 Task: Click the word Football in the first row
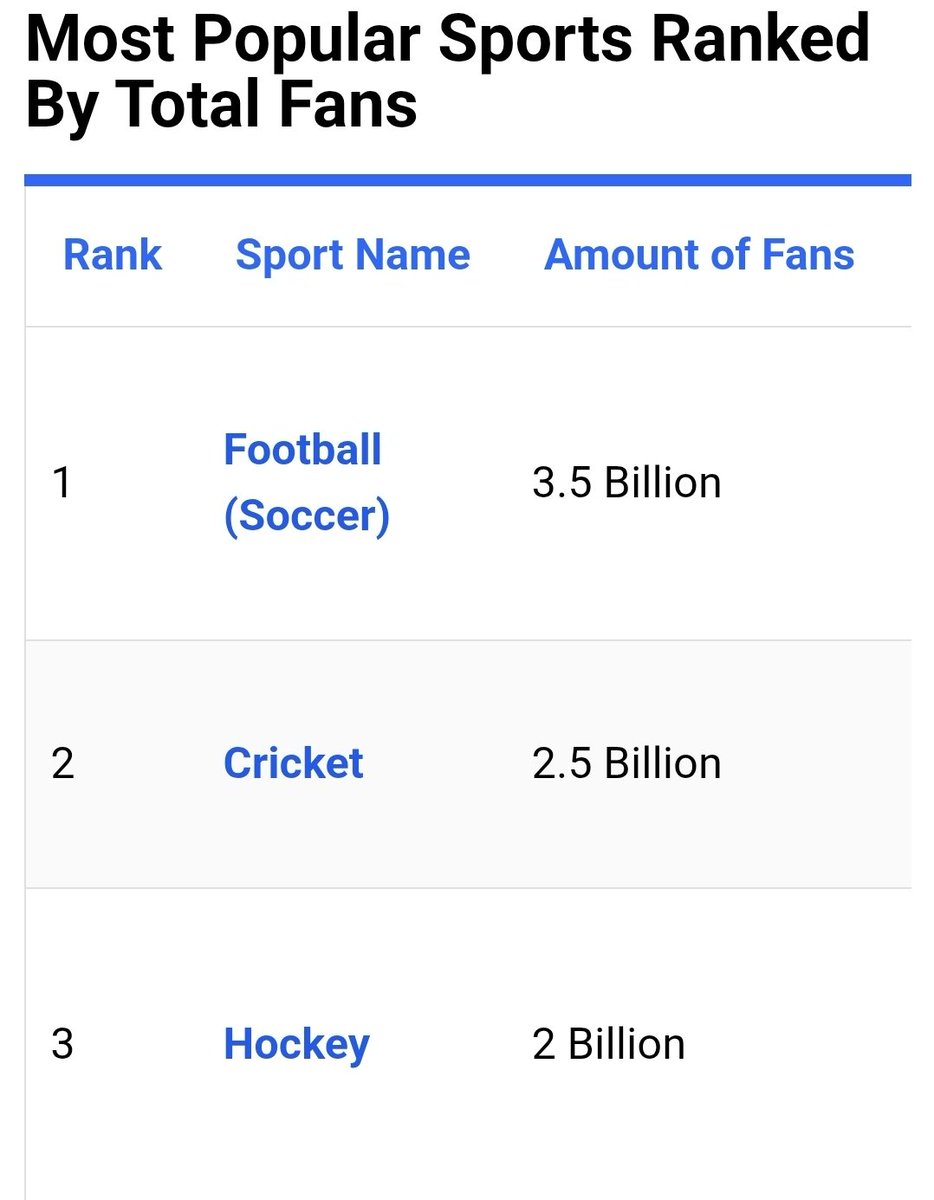click(303, 449)
